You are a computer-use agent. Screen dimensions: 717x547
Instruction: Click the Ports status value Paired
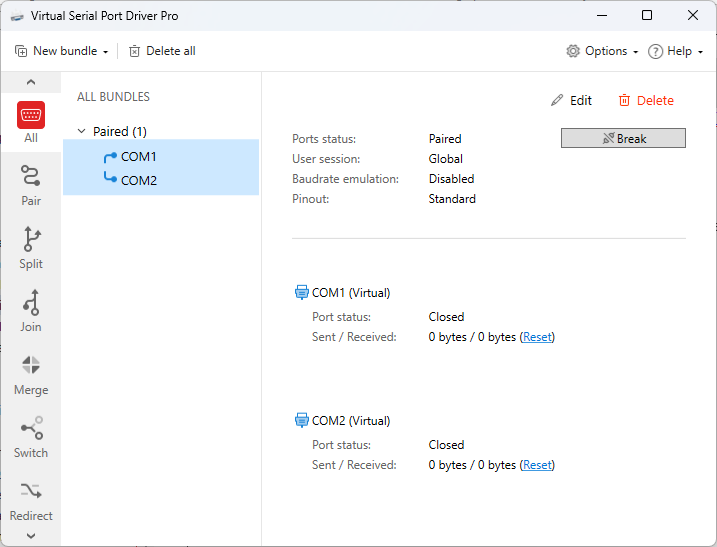(x=445, y=139)
